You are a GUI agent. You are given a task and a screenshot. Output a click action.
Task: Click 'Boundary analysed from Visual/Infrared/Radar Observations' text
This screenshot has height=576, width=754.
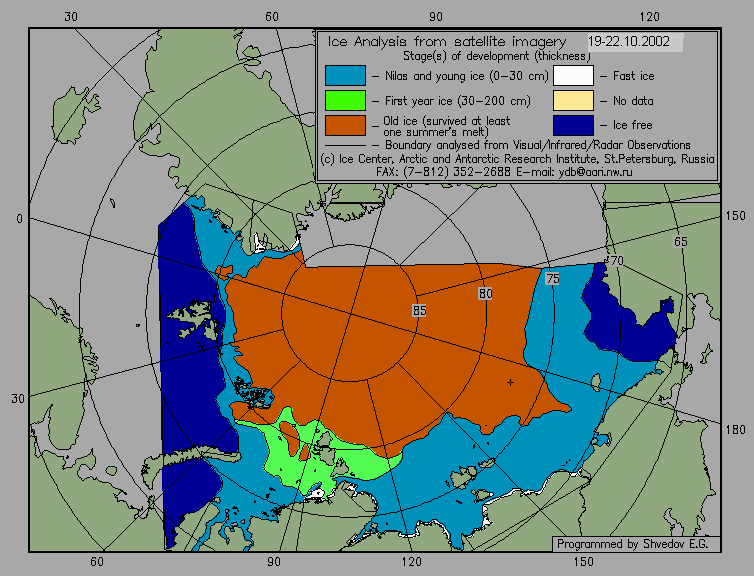[538, 145]
